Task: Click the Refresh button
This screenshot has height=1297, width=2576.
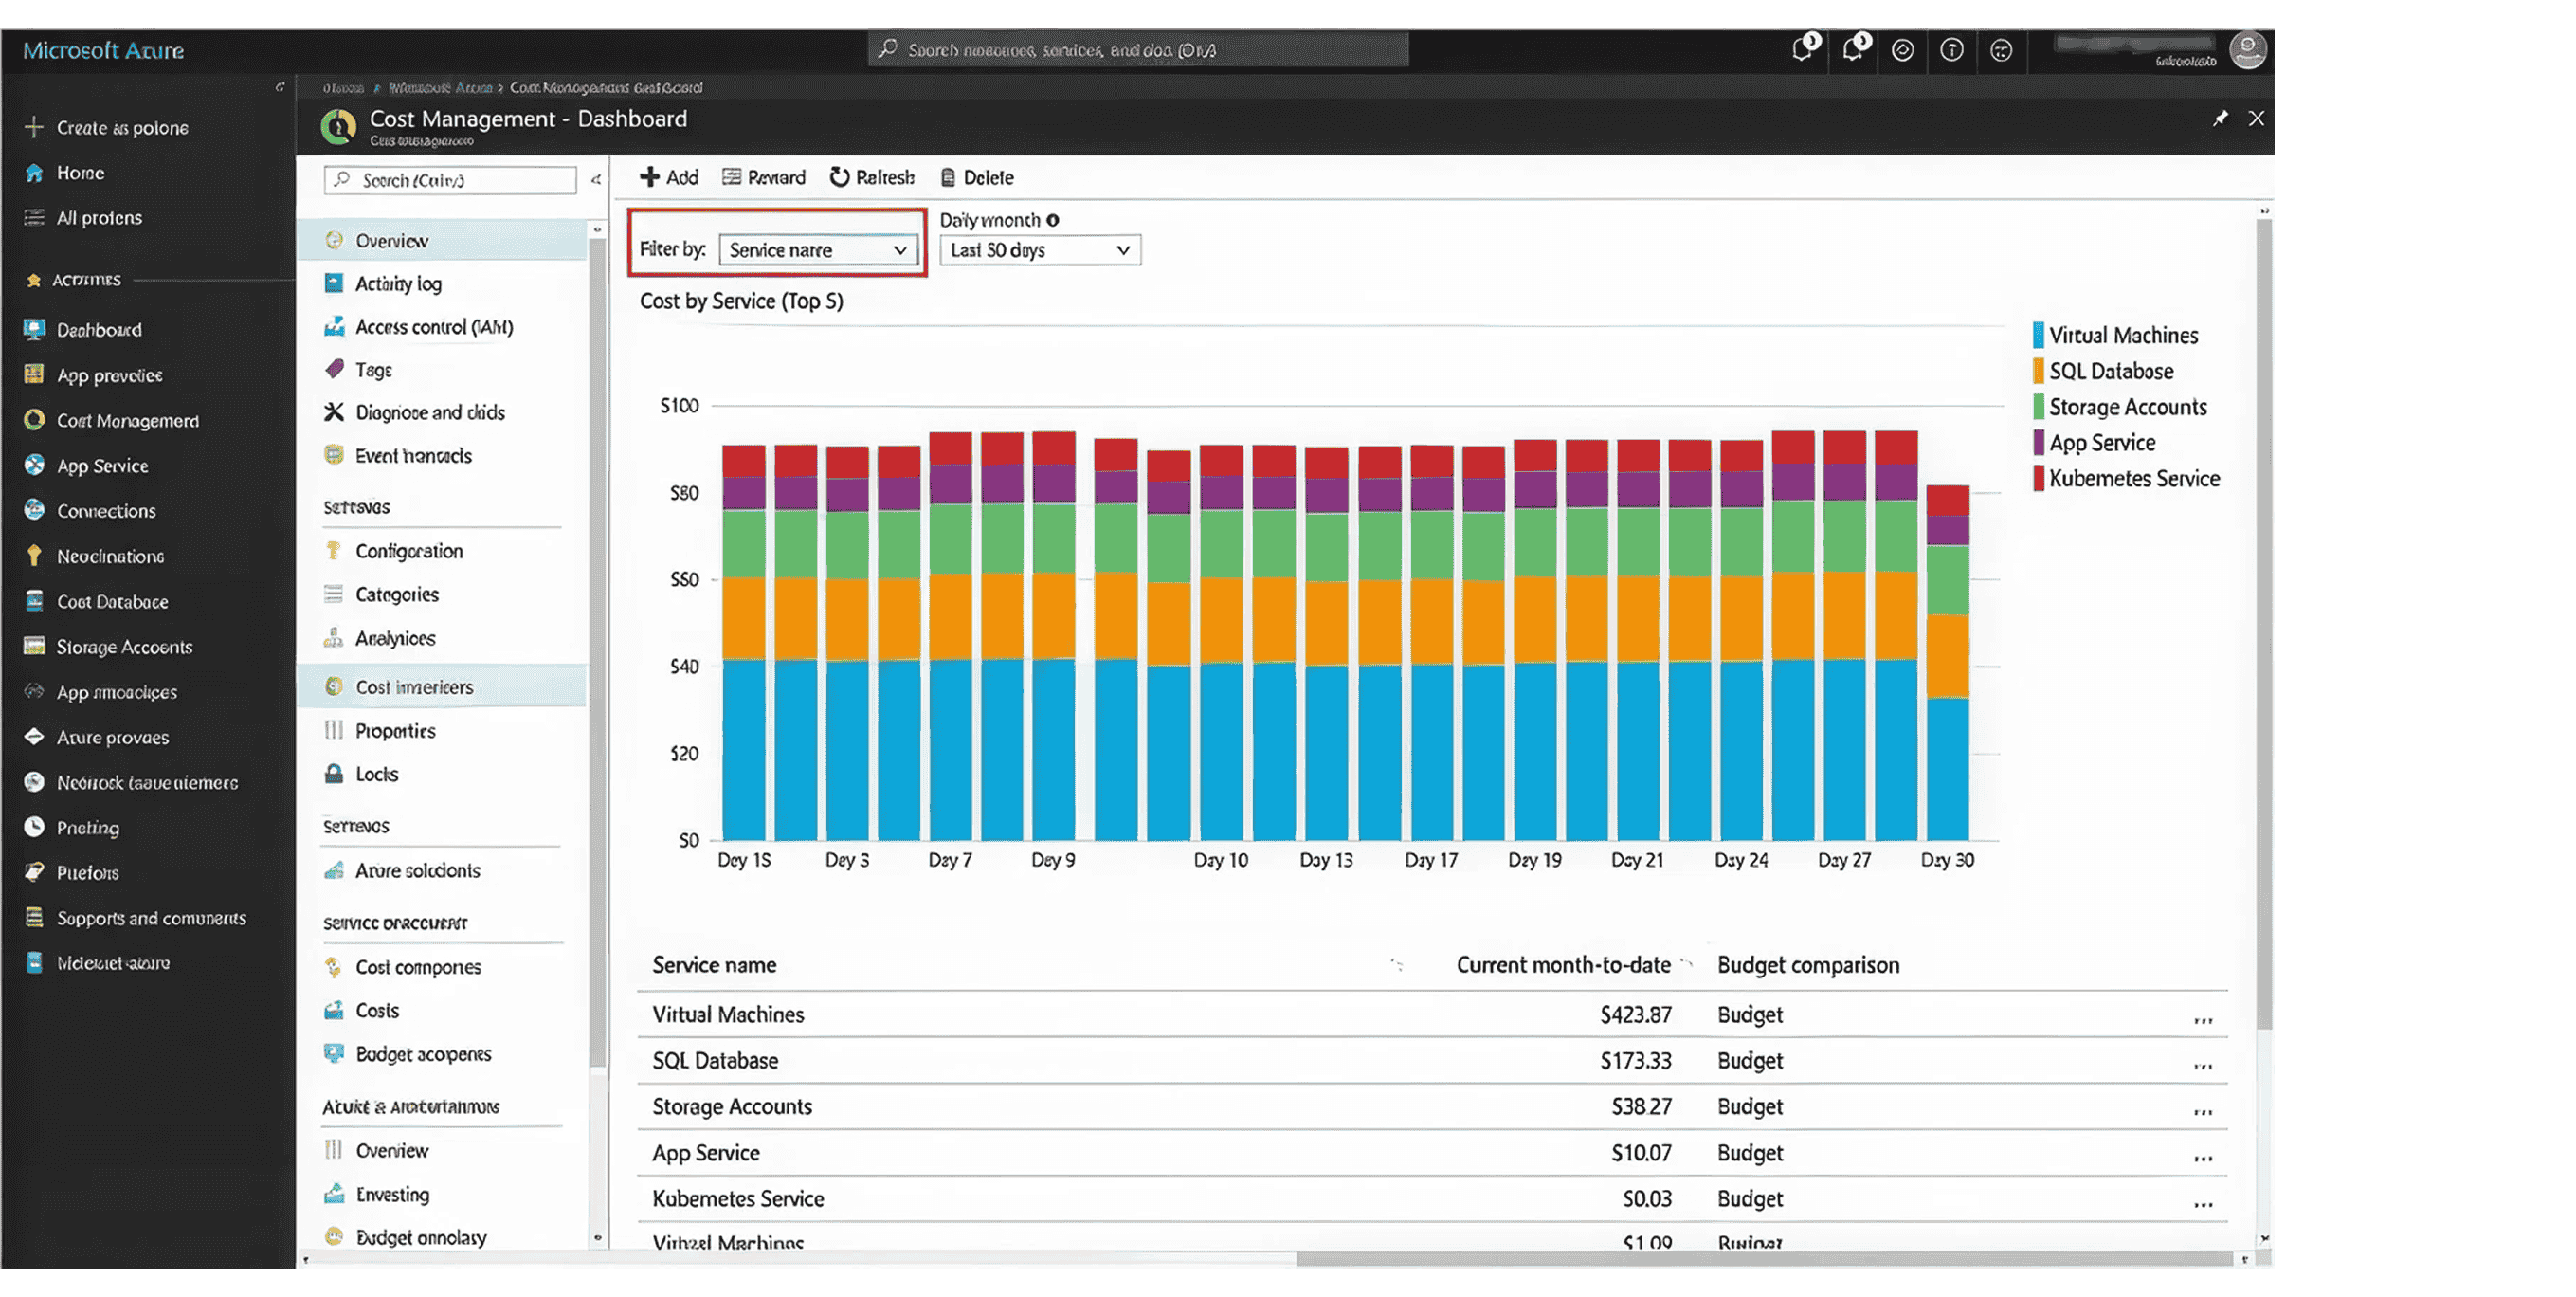Action: click(x=872, y=177)
